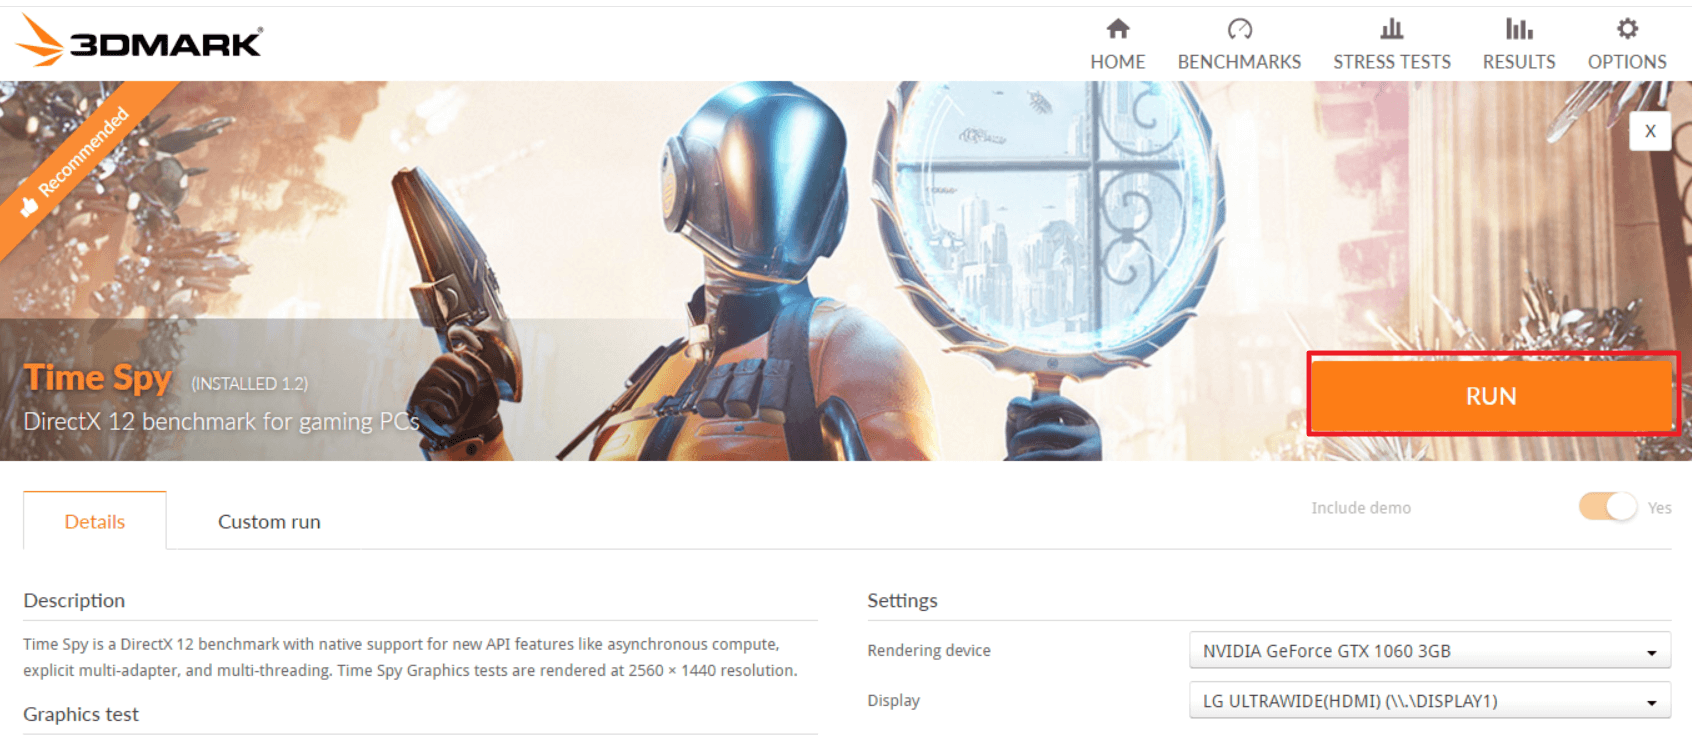The image size is (1692, 741).
Task: Switch to the Custom run tab
Action: pos(269,521)
